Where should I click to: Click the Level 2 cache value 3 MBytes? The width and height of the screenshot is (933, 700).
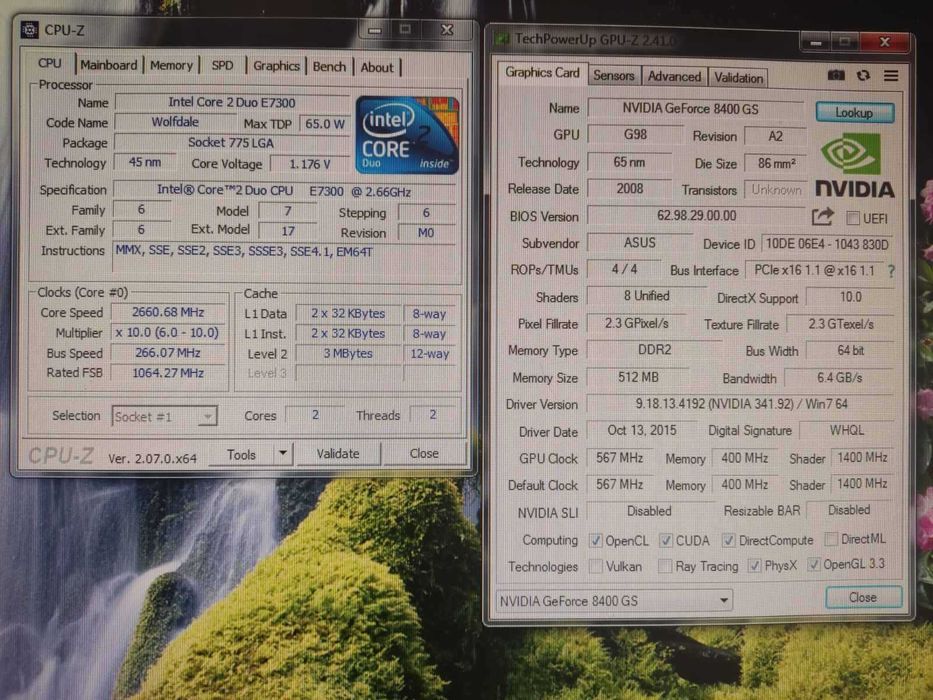[x=348, y=354]
